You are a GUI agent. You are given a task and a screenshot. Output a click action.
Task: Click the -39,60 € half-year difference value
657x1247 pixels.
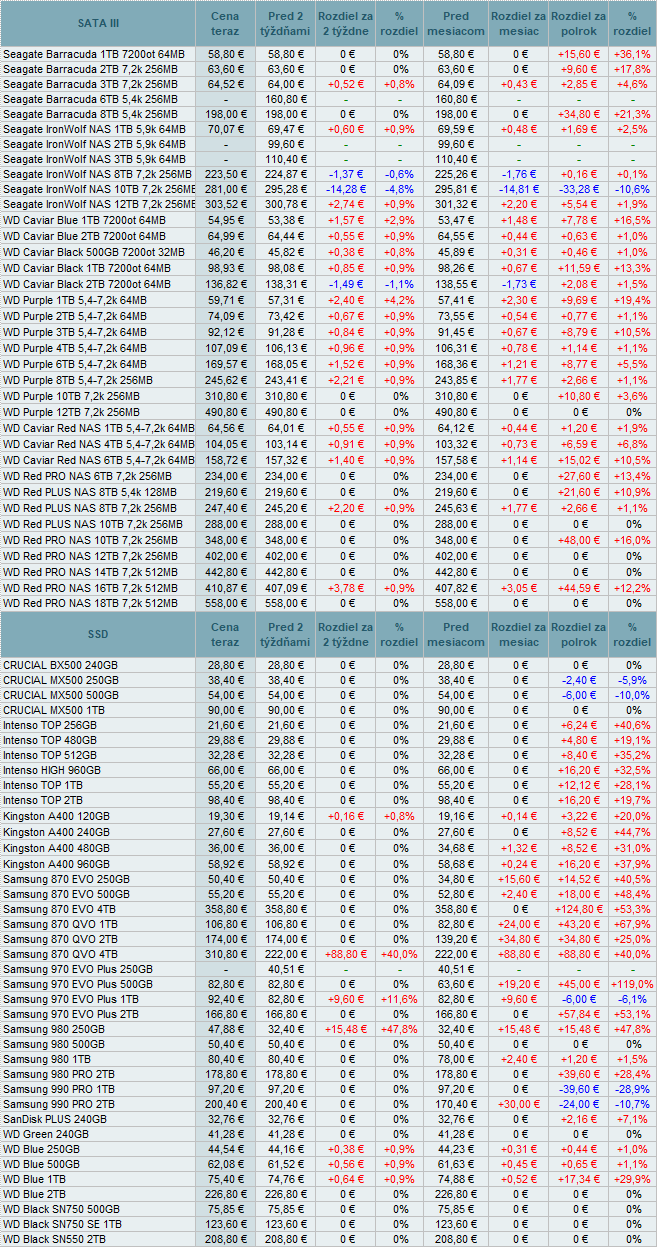click(579, 1089)
